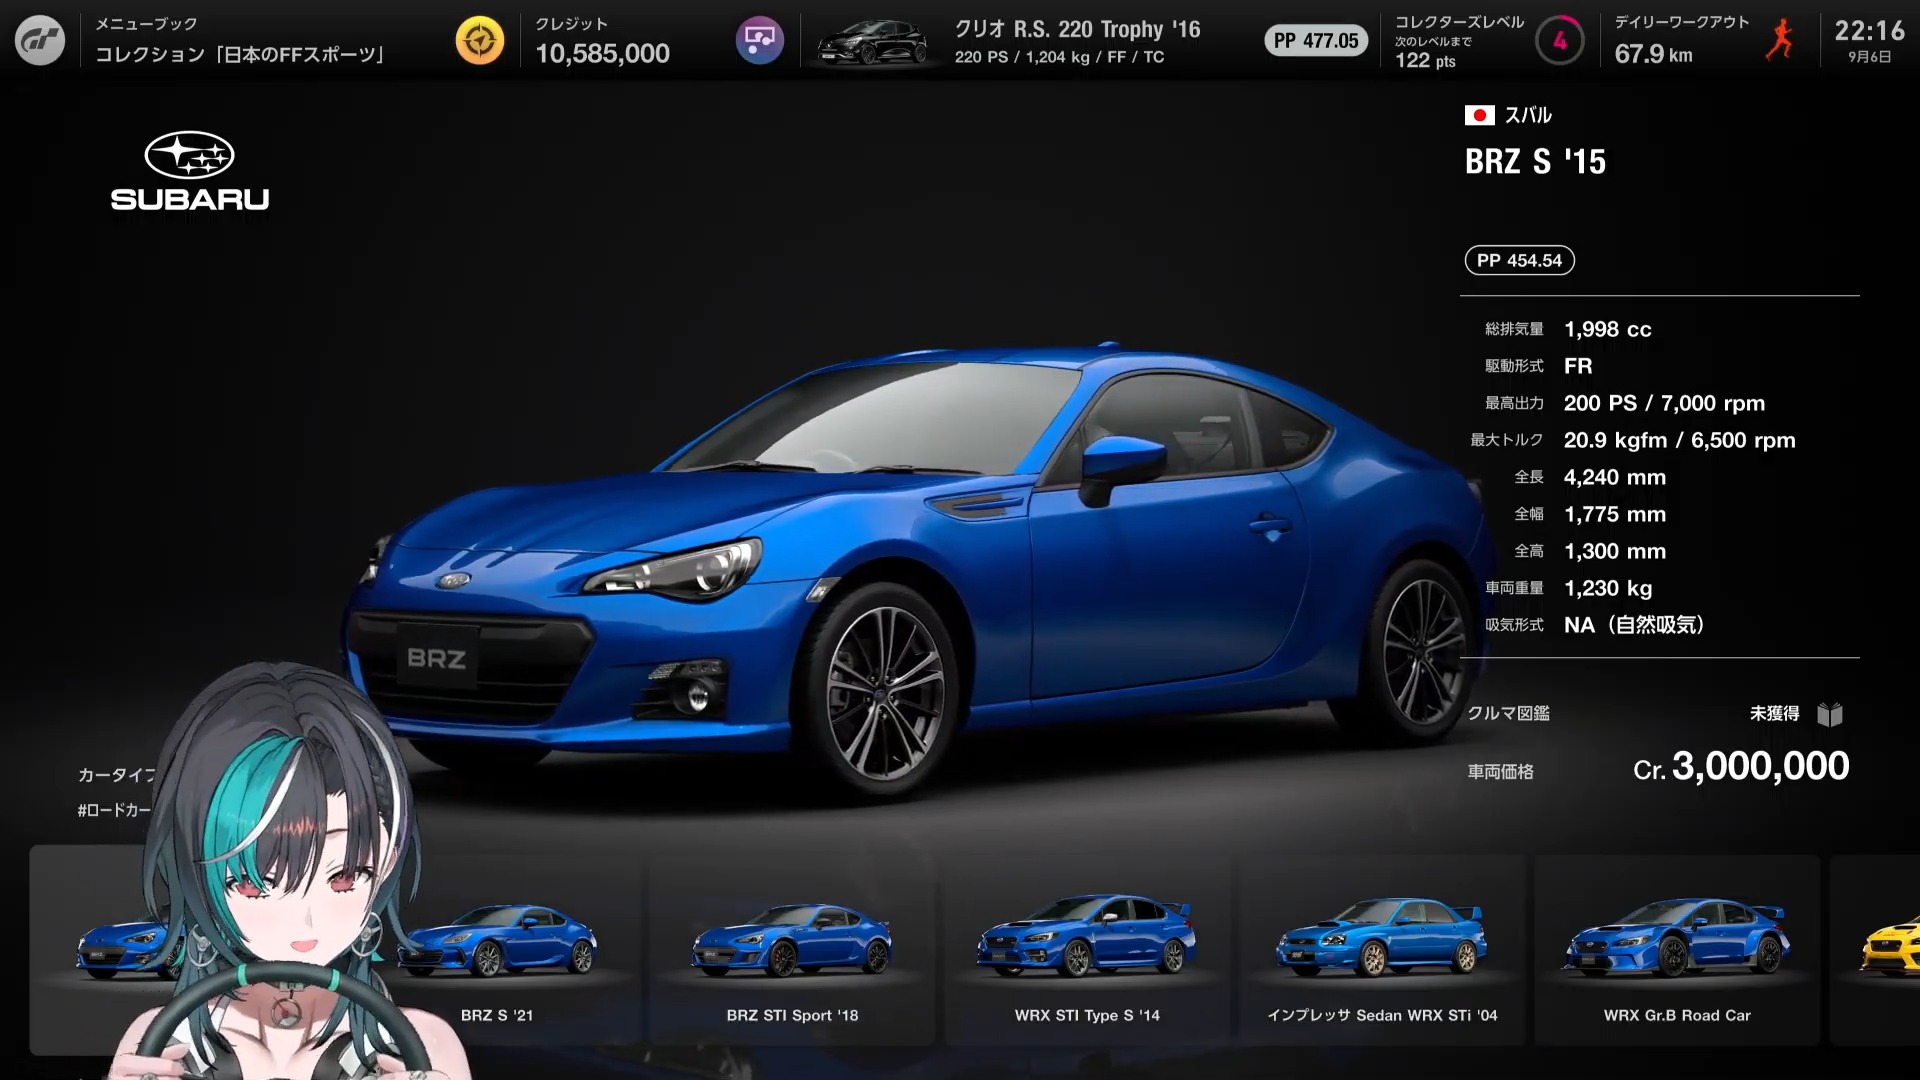Click the #ロードカー road car tag
This screenshot has height=1080, width=1920.
click(115, 810)
